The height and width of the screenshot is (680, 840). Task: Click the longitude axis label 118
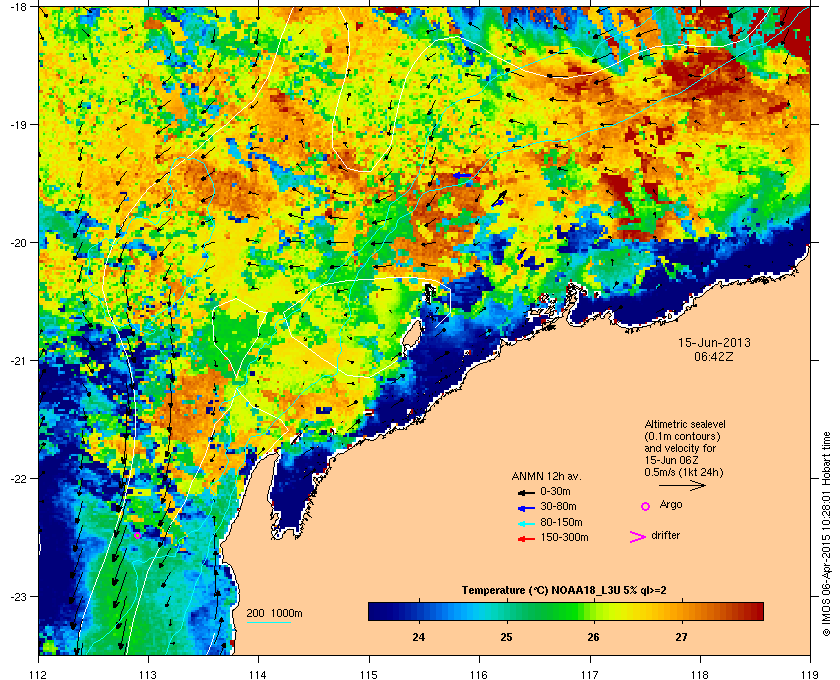click(700, 674)
